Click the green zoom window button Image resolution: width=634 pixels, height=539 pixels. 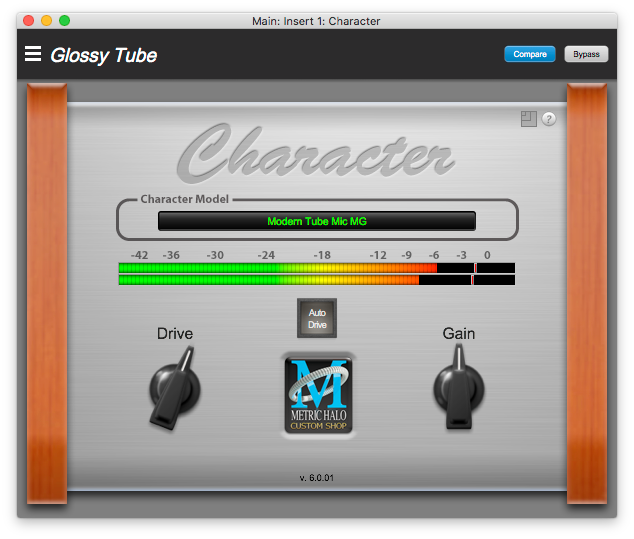pos(65,20)
